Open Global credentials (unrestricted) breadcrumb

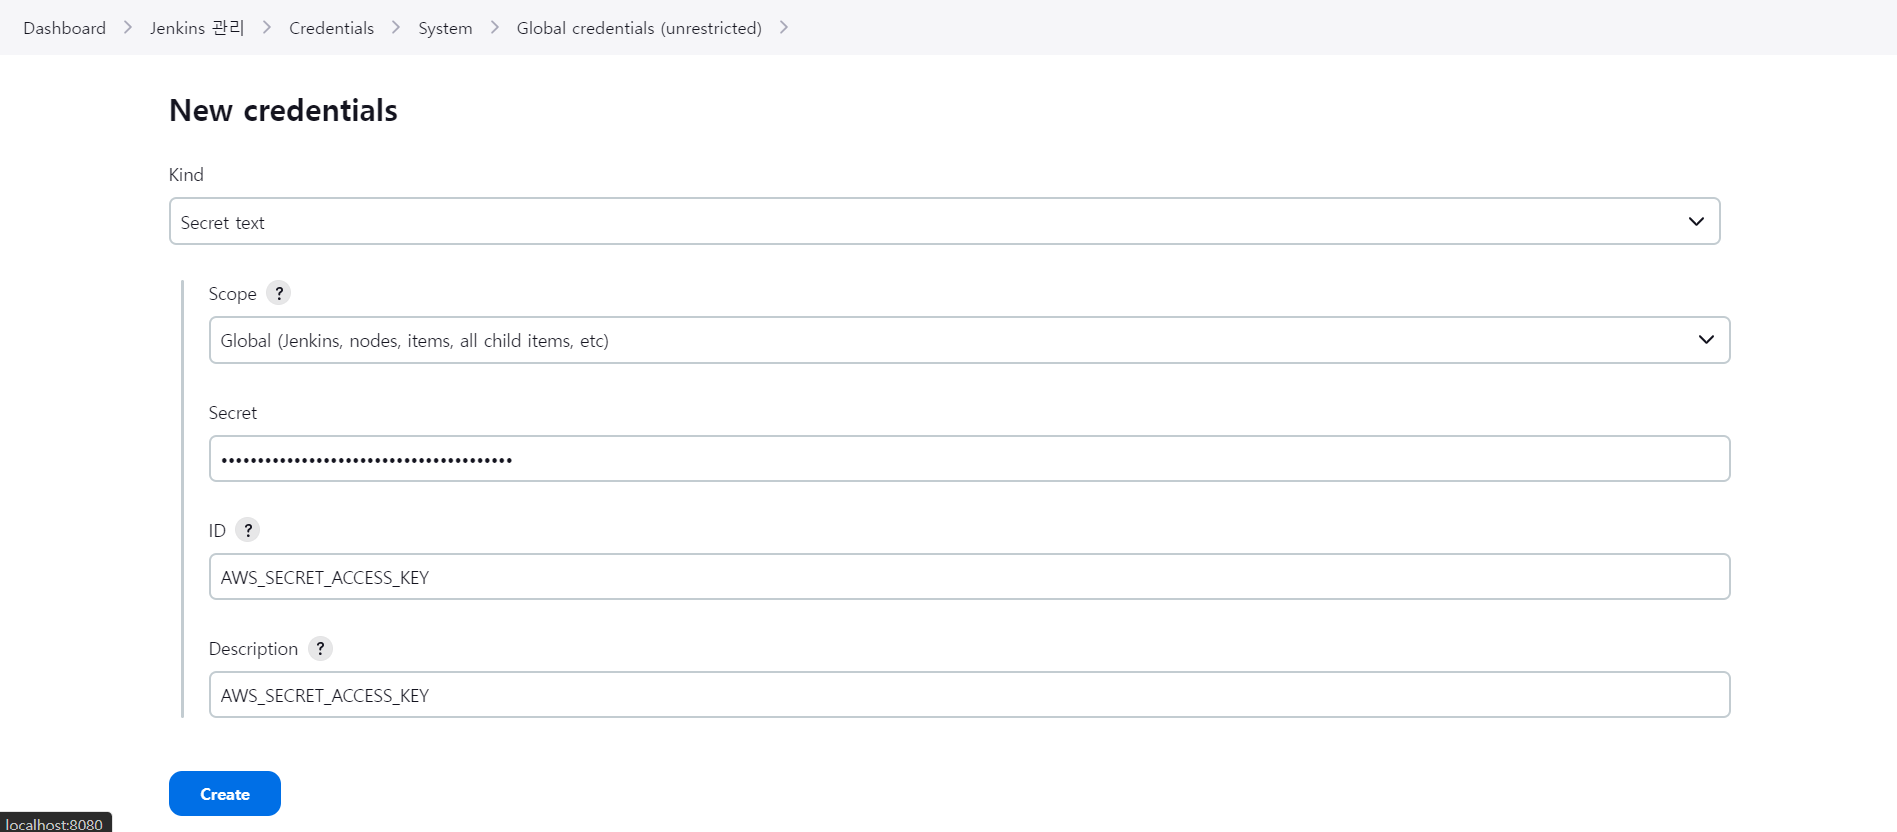[639, 28]
